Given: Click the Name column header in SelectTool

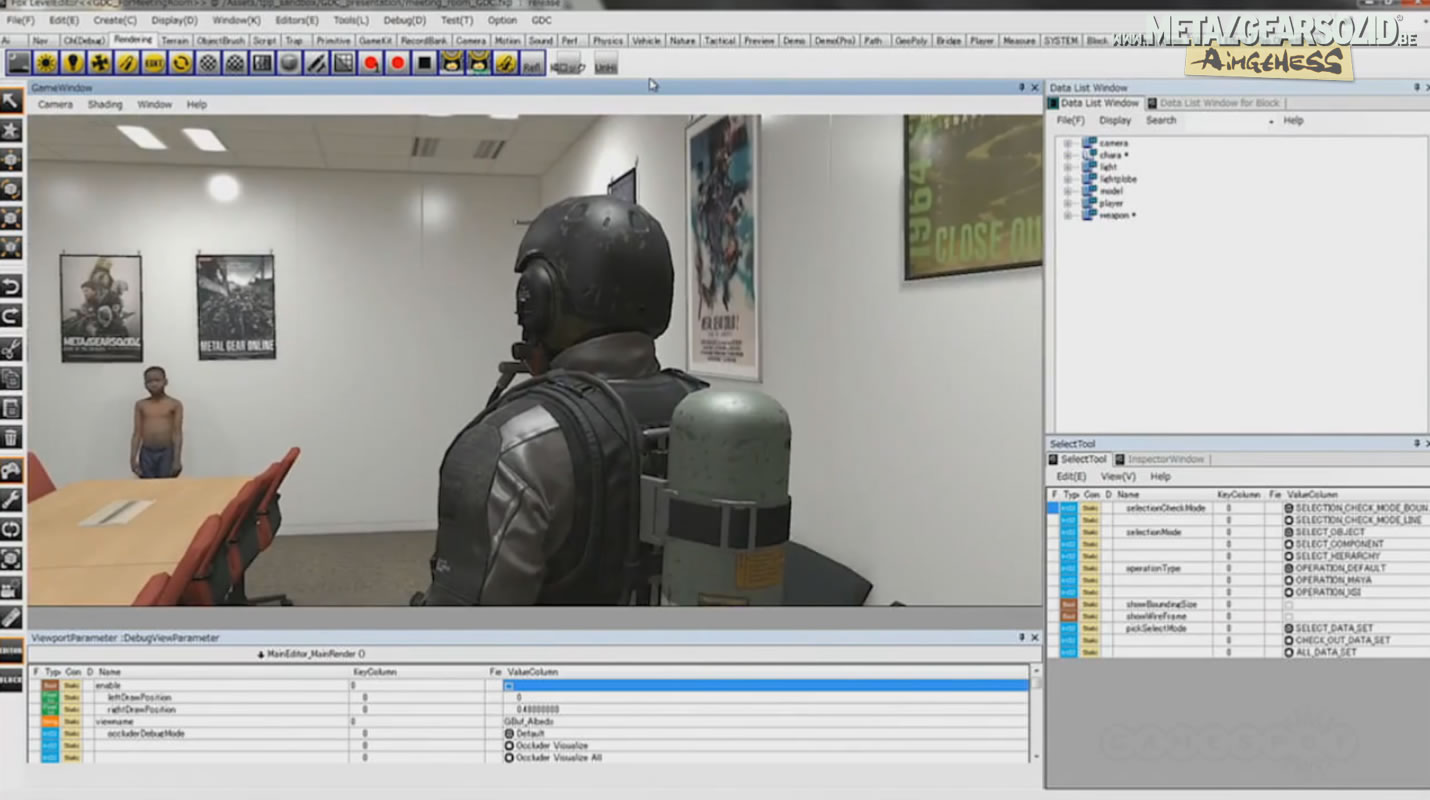Looking at the screenshot, I should (x=1128, y=494).
